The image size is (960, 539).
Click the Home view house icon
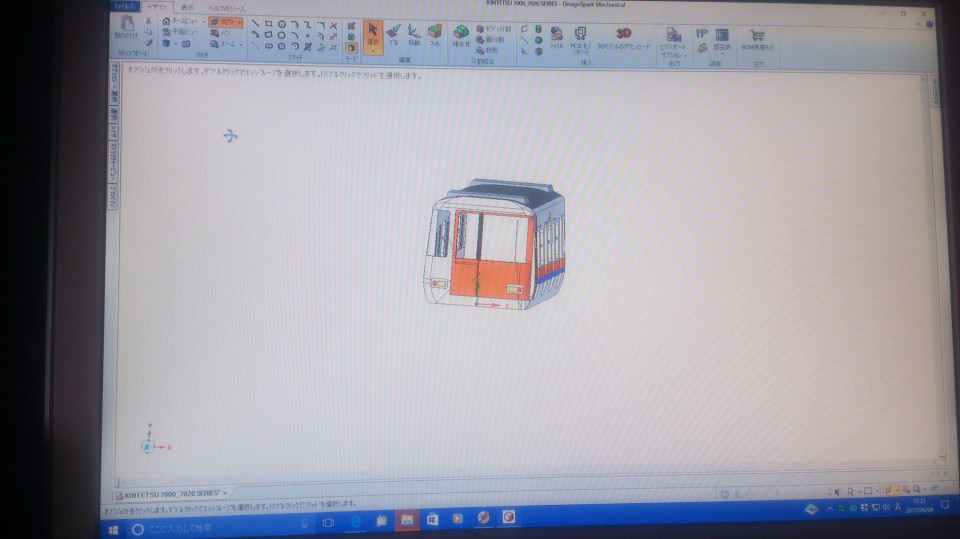tap(166, 21)
